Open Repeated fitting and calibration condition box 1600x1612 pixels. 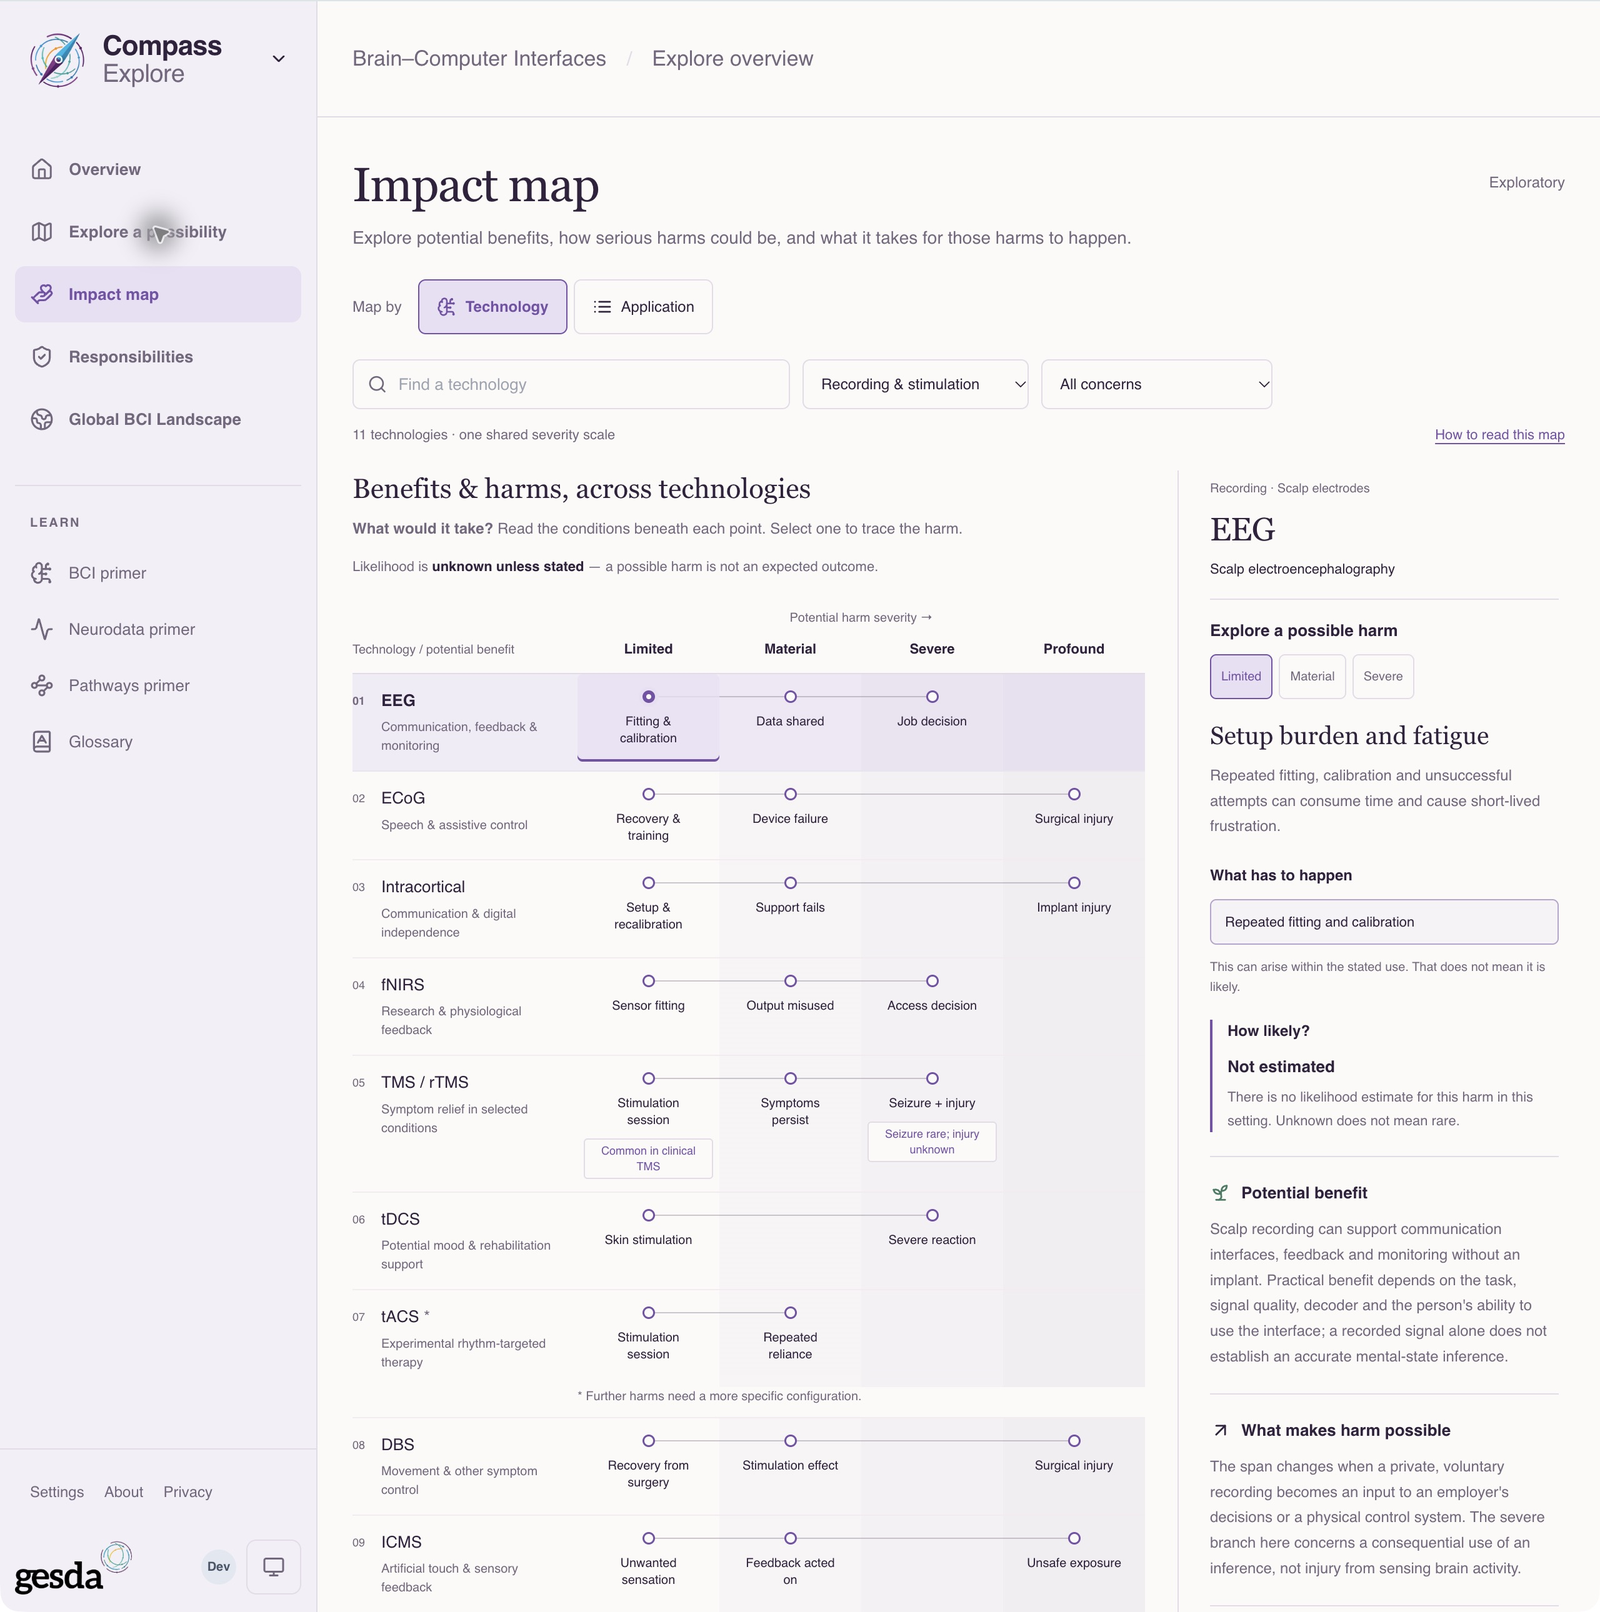(1384, 922)
